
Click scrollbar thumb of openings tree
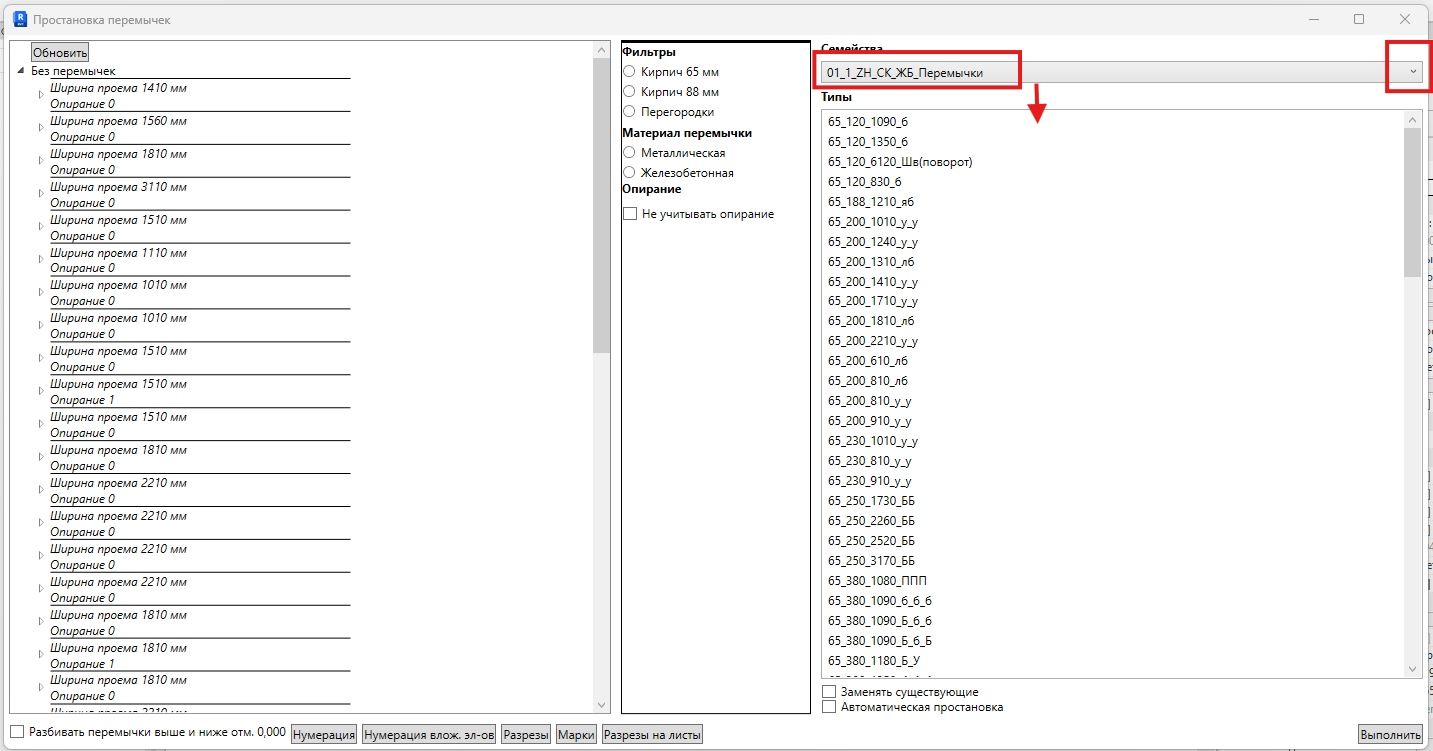coord(601,205)
